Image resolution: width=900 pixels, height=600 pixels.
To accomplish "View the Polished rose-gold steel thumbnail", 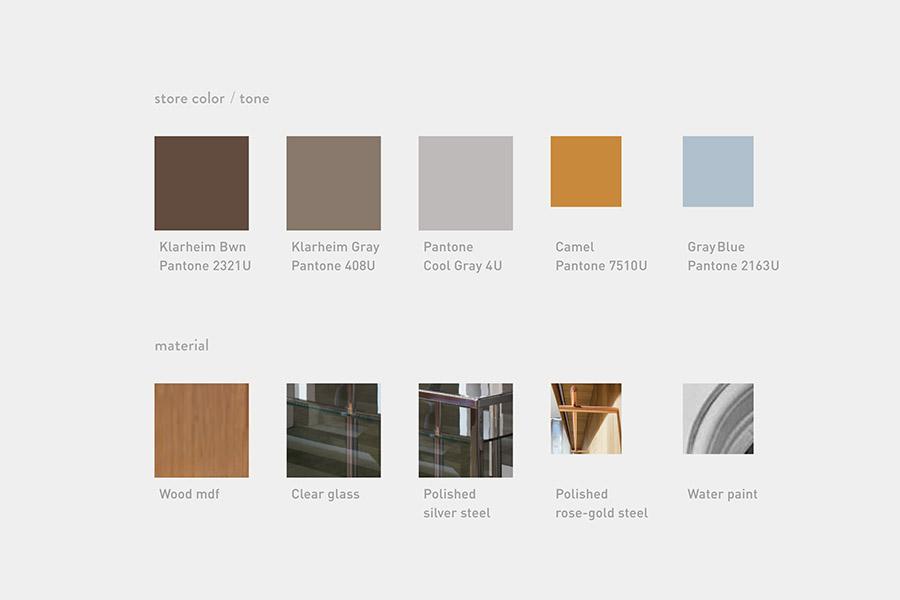I will pos(586,419).
